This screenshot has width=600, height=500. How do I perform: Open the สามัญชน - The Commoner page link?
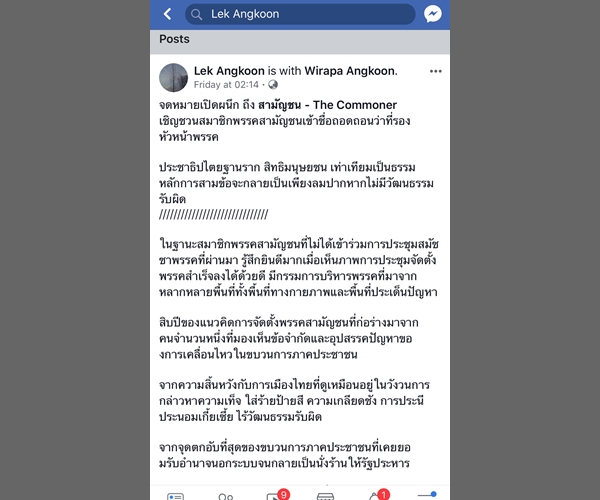327,105
